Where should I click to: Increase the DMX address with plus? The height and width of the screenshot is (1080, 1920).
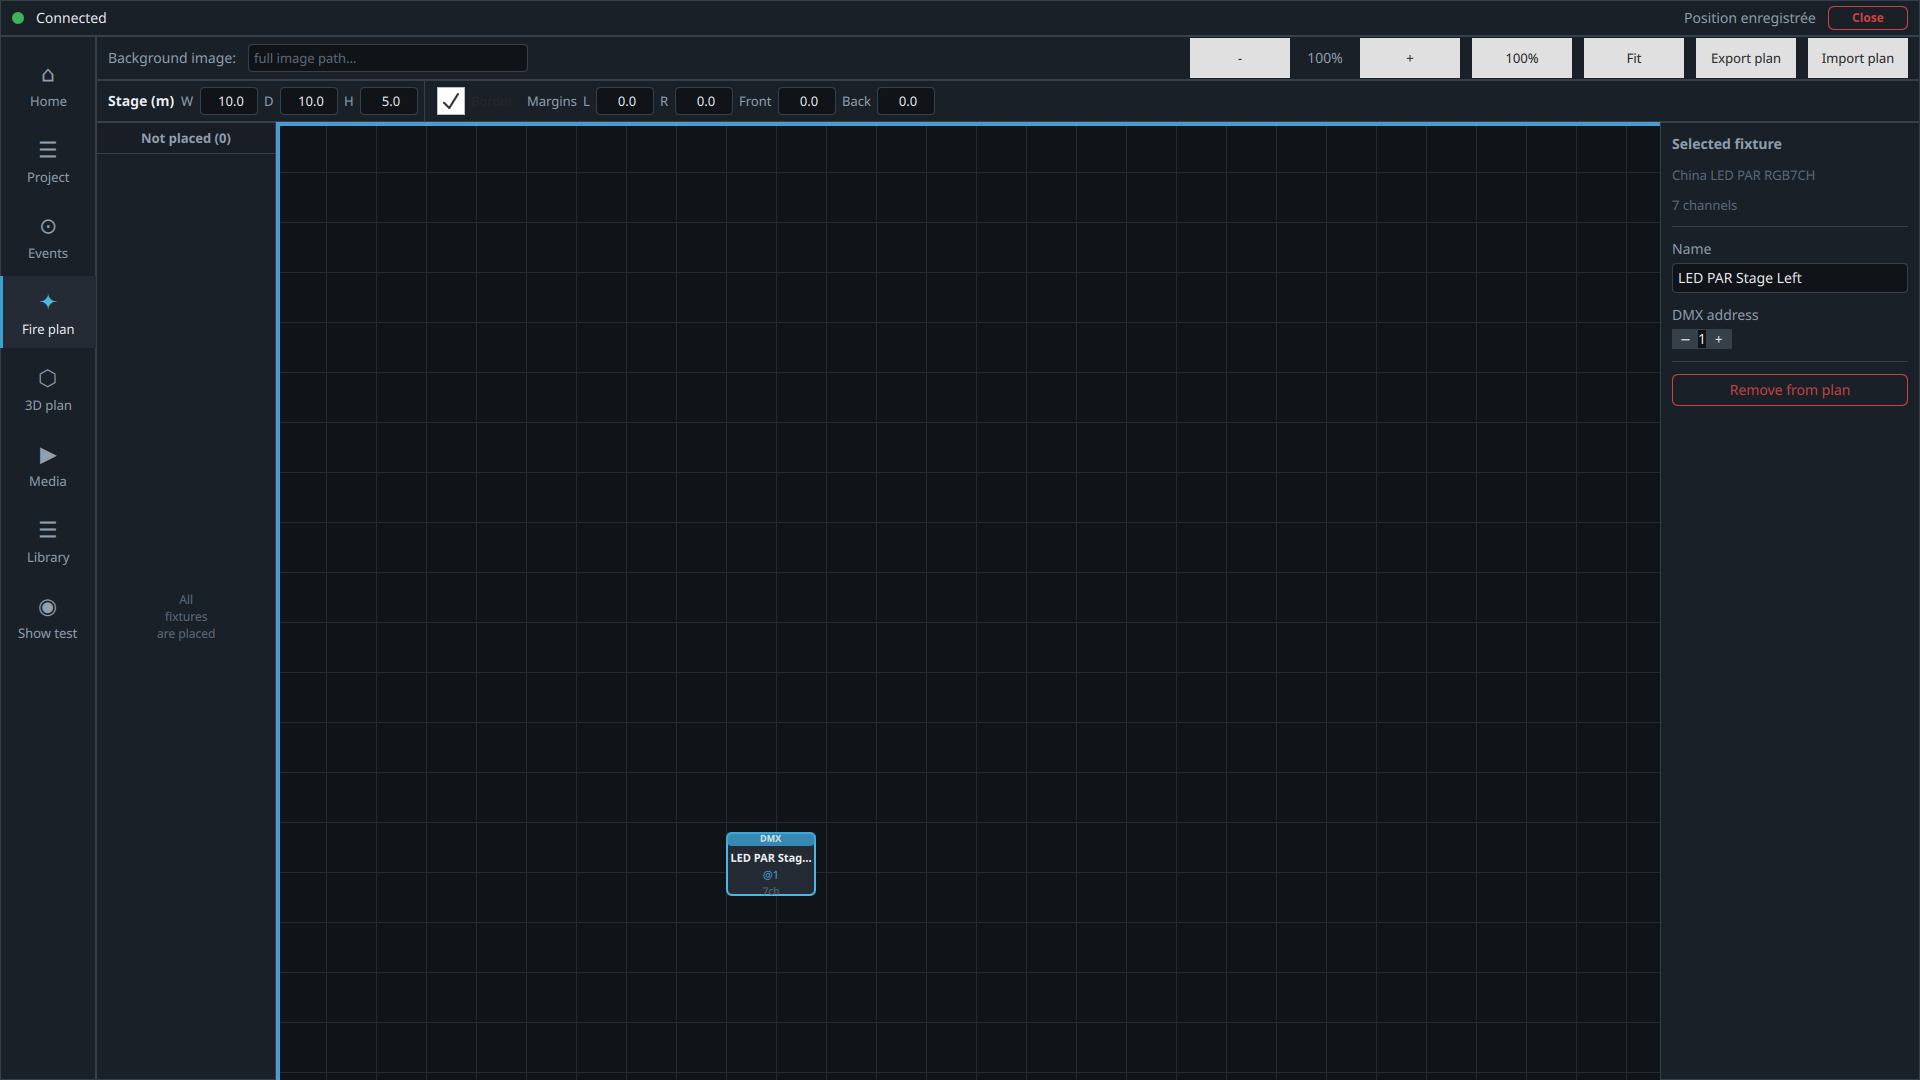point(1719,340)
